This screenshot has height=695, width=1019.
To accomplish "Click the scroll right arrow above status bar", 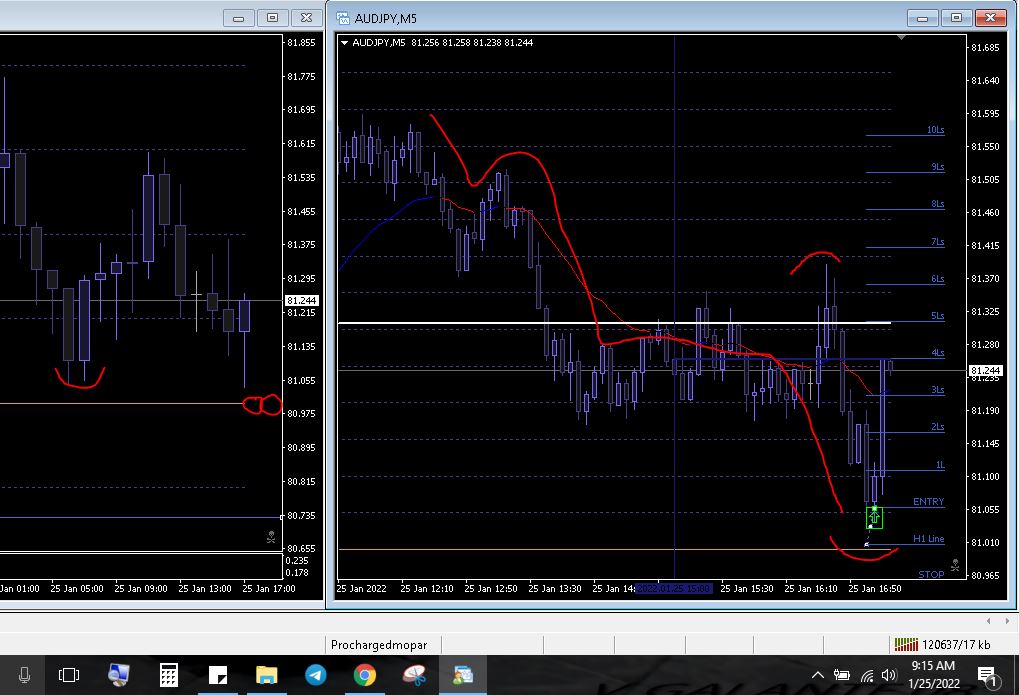I will (1004, 621).
